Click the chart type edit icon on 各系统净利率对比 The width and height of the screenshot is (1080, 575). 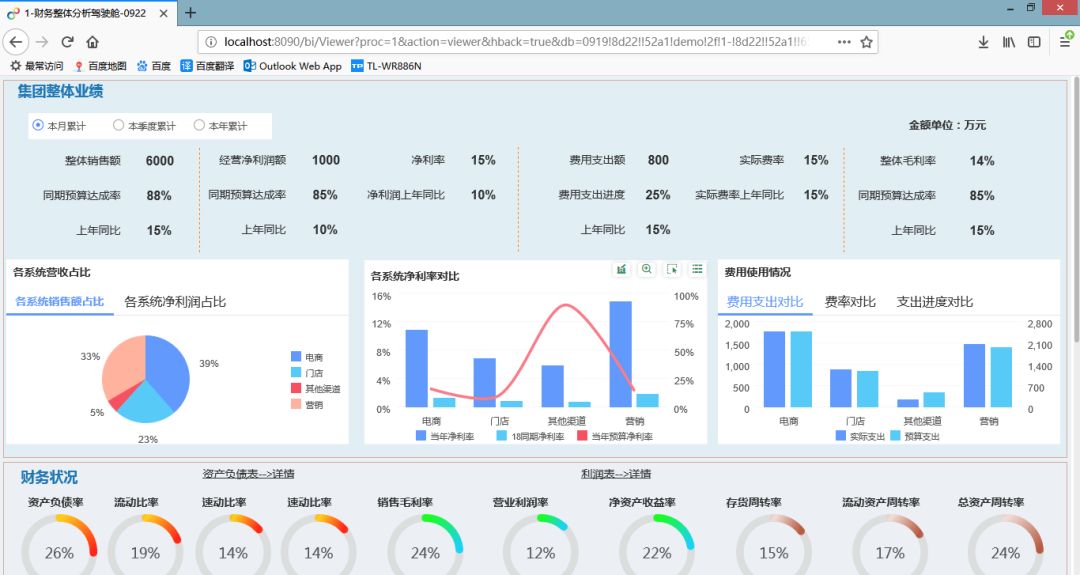coord(621,269)
